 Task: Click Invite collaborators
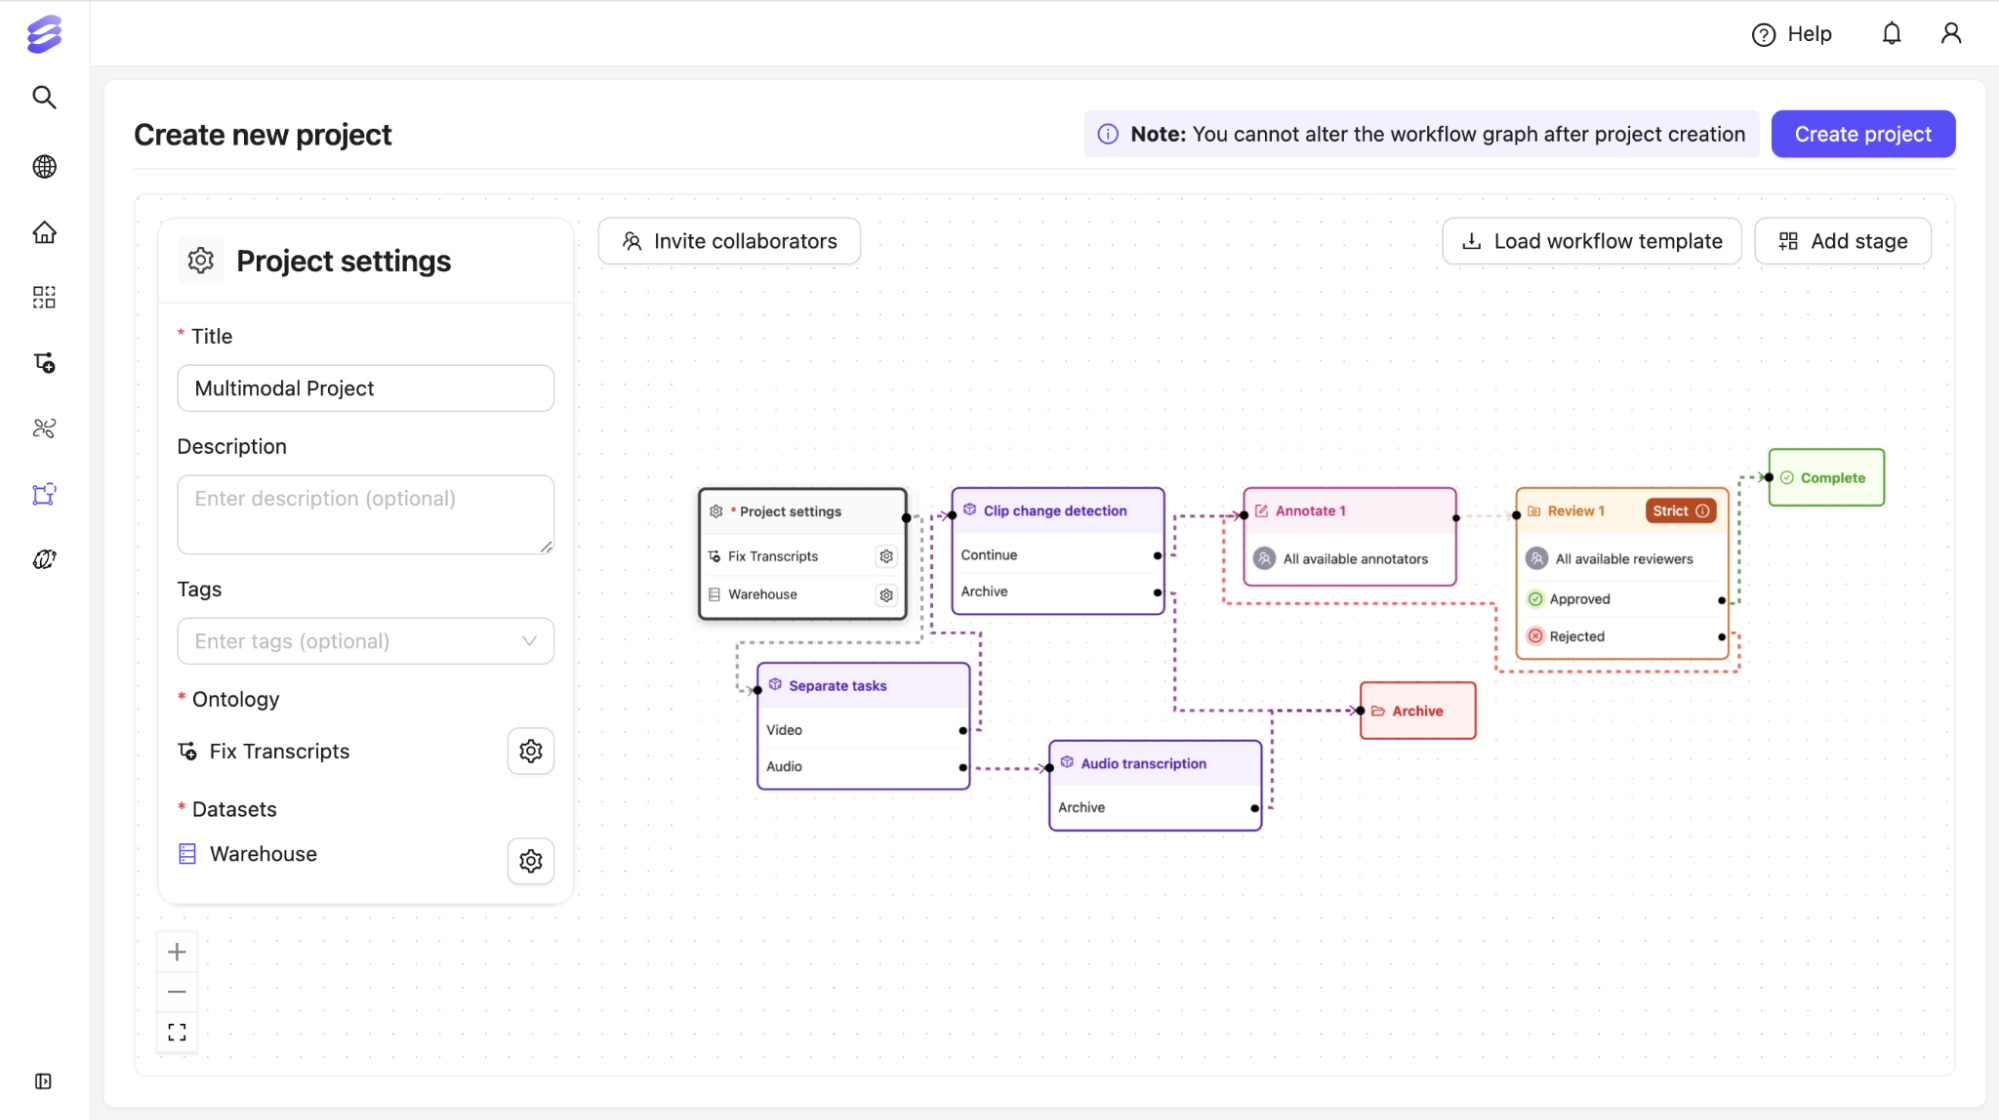coord(729,241)
